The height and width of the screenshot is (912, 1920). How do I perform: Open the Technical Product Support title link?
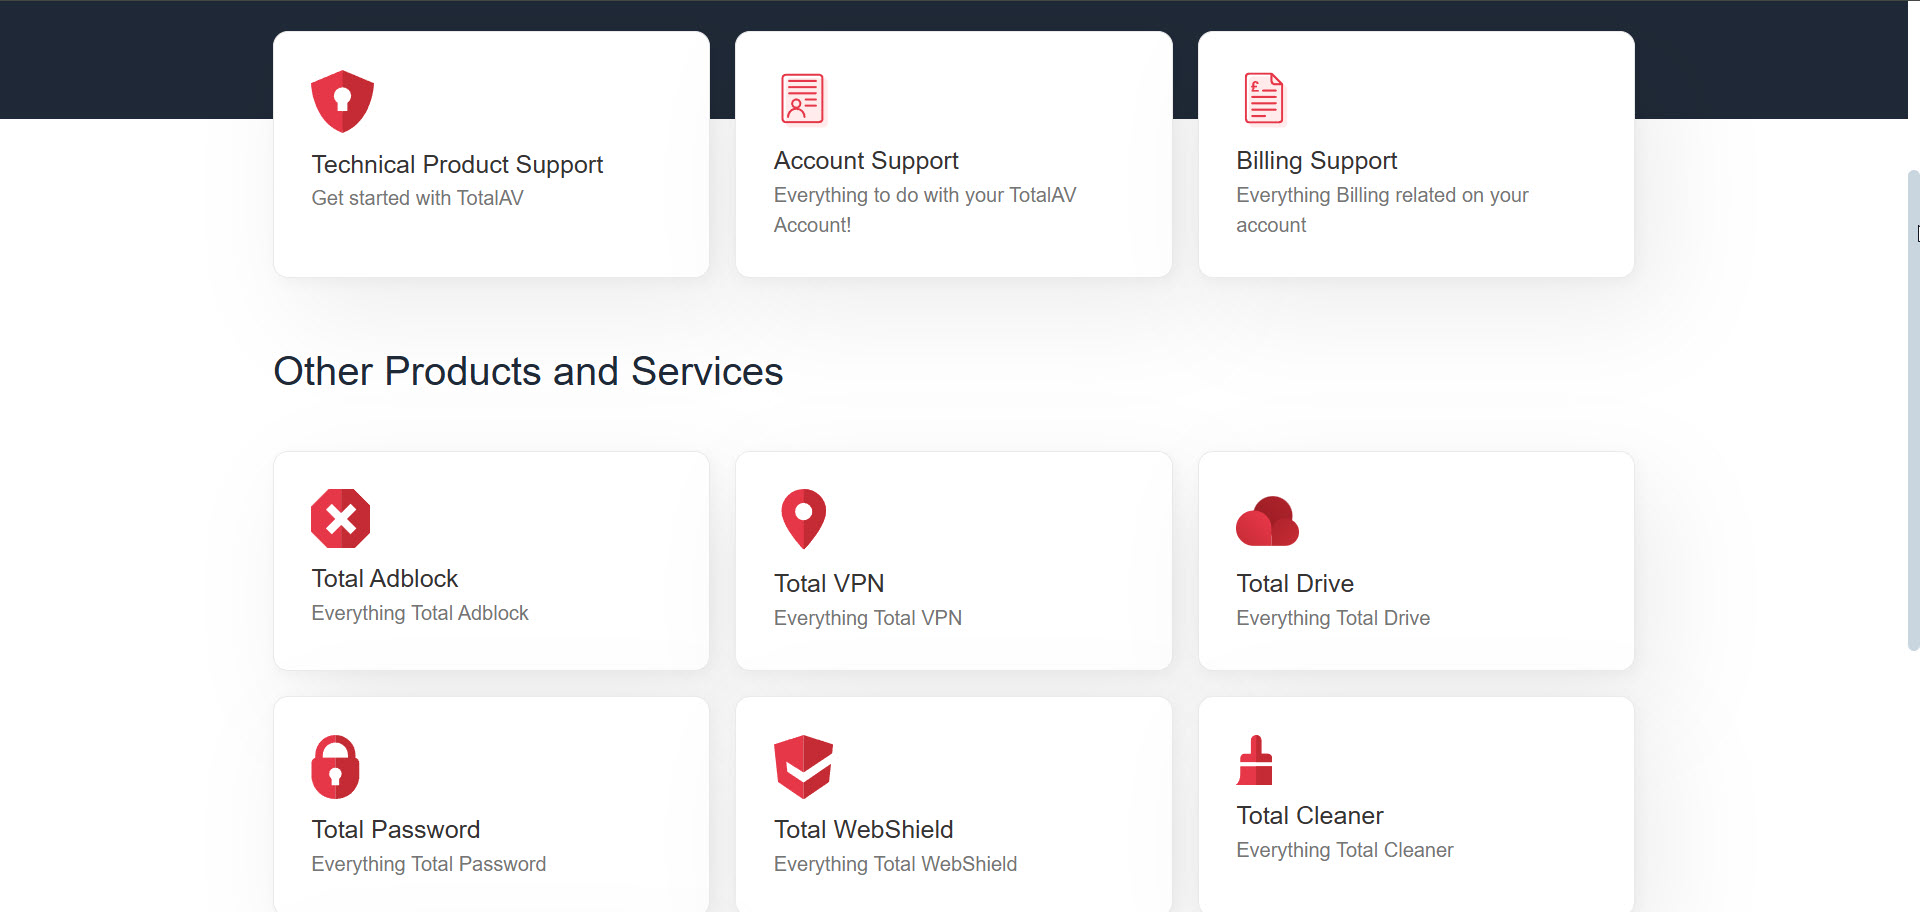[x=457, y=164]
